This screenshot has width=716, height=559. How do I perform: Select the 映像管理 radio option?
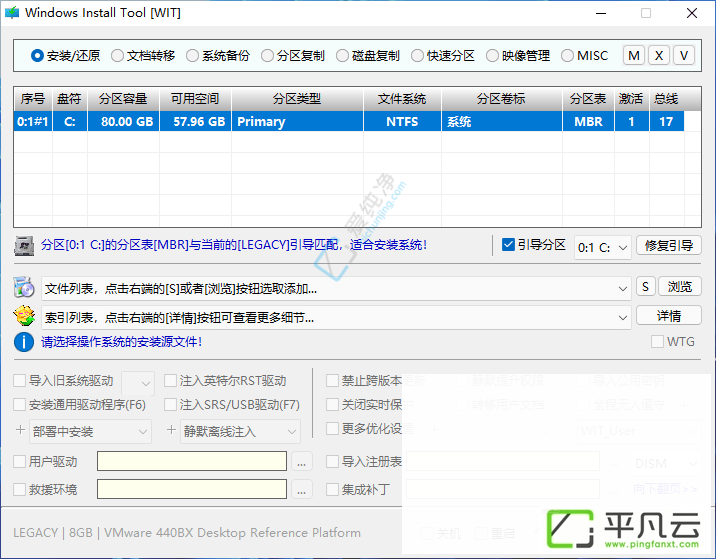click(x=518, y=56)
